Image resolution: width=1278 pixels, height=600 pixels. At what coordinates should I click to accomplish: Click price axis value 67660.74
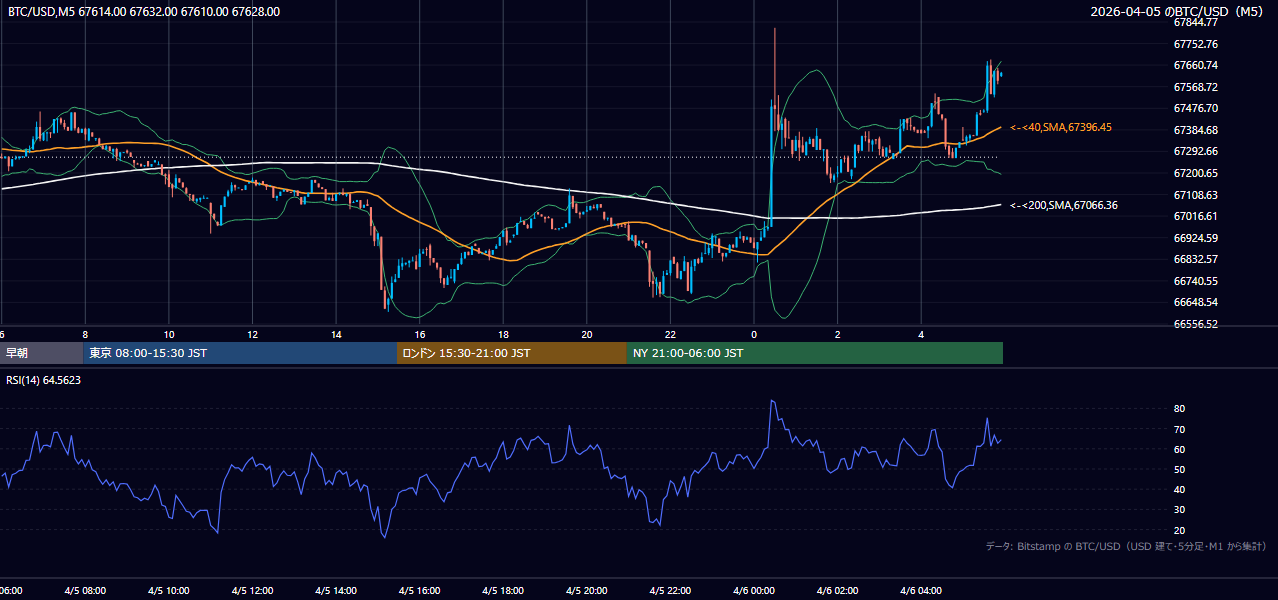(x=1195, y=65)
